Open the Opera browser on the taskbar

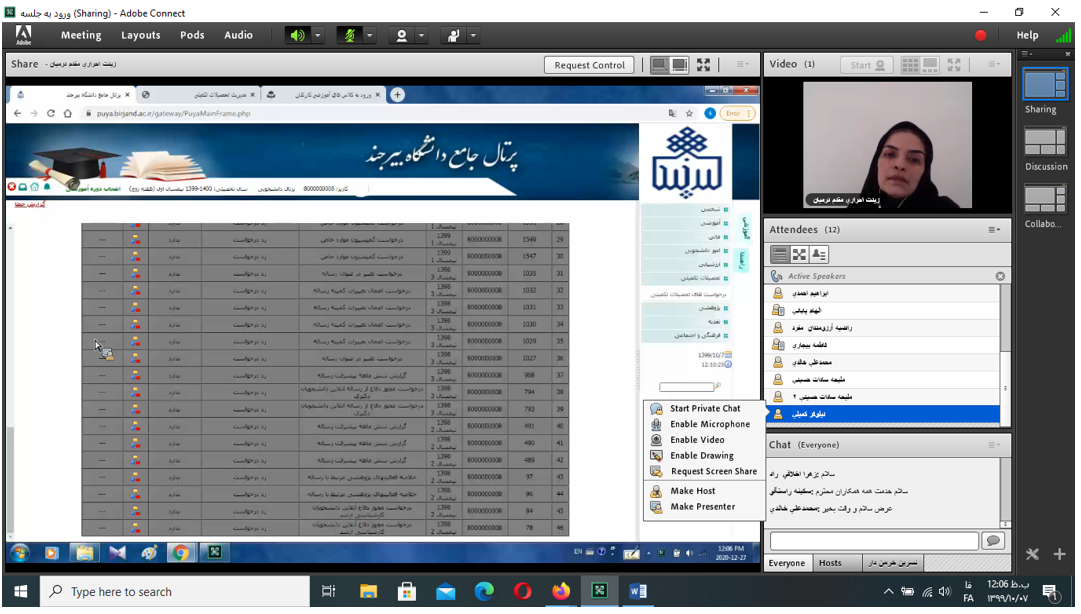point(523,591)
